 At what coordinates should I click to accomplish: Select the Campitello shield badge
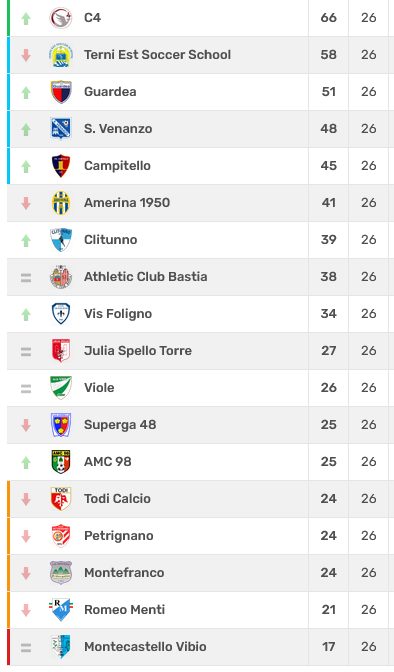tap(60, 166)
